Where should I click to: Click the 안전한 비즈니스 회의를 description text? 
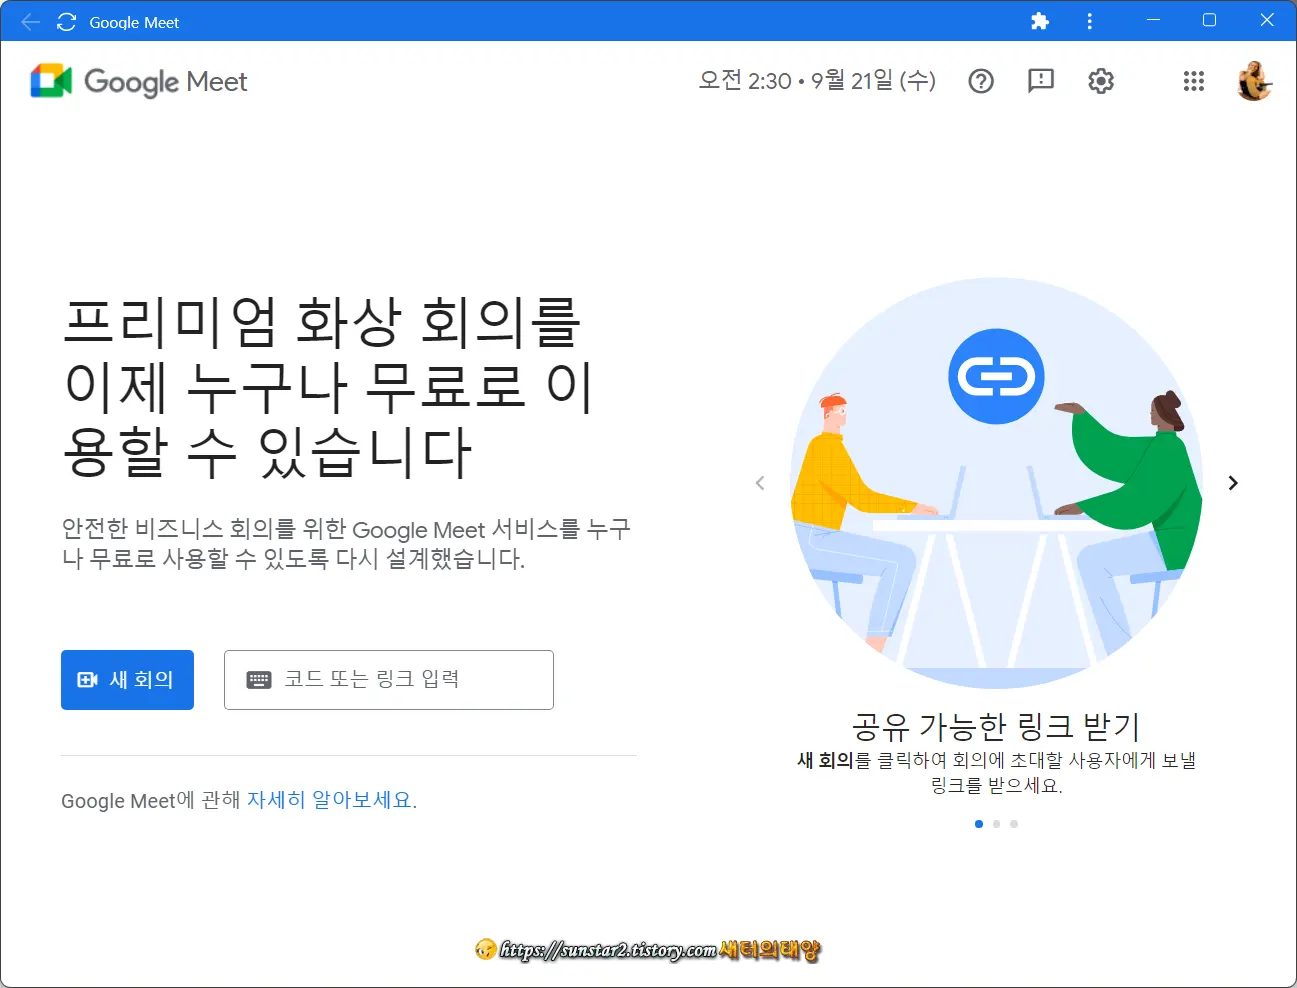pos(346,543)
